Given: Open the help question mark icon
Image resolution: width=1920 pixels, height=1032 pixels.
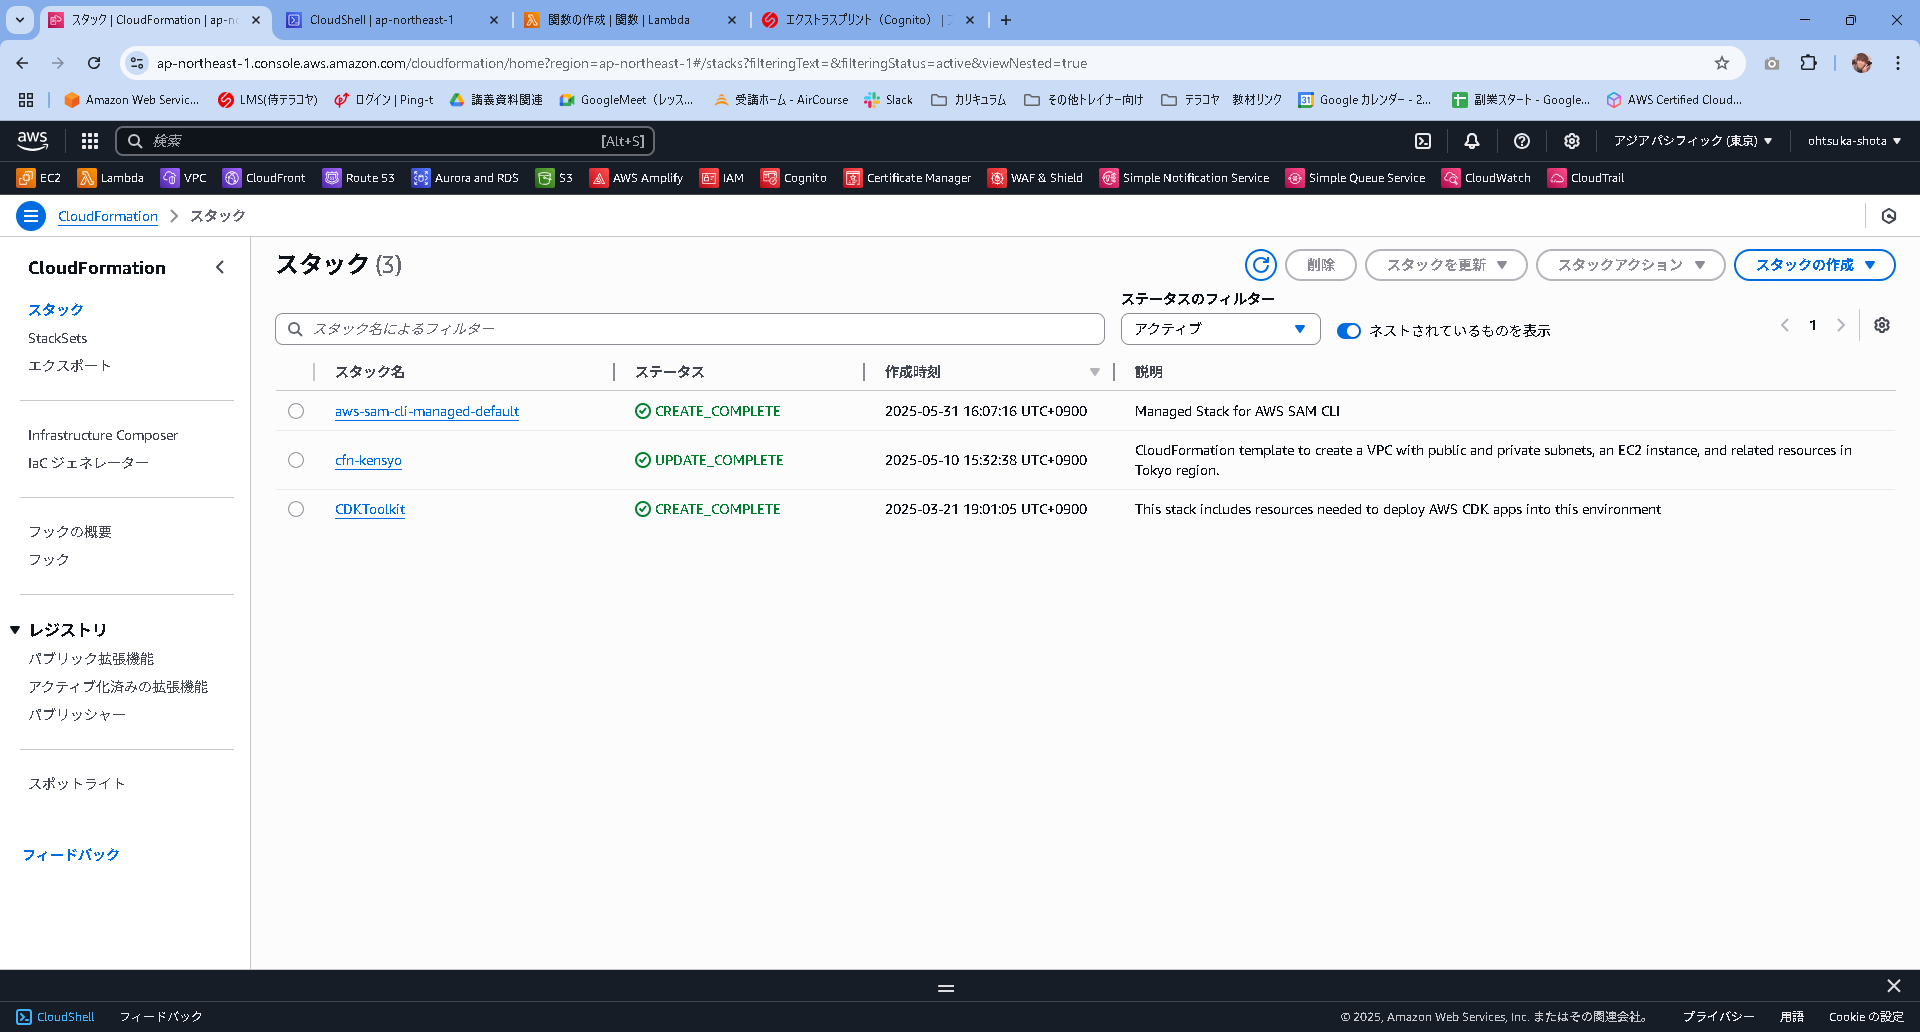Looking at the screenshot, I should point(1522,141).
